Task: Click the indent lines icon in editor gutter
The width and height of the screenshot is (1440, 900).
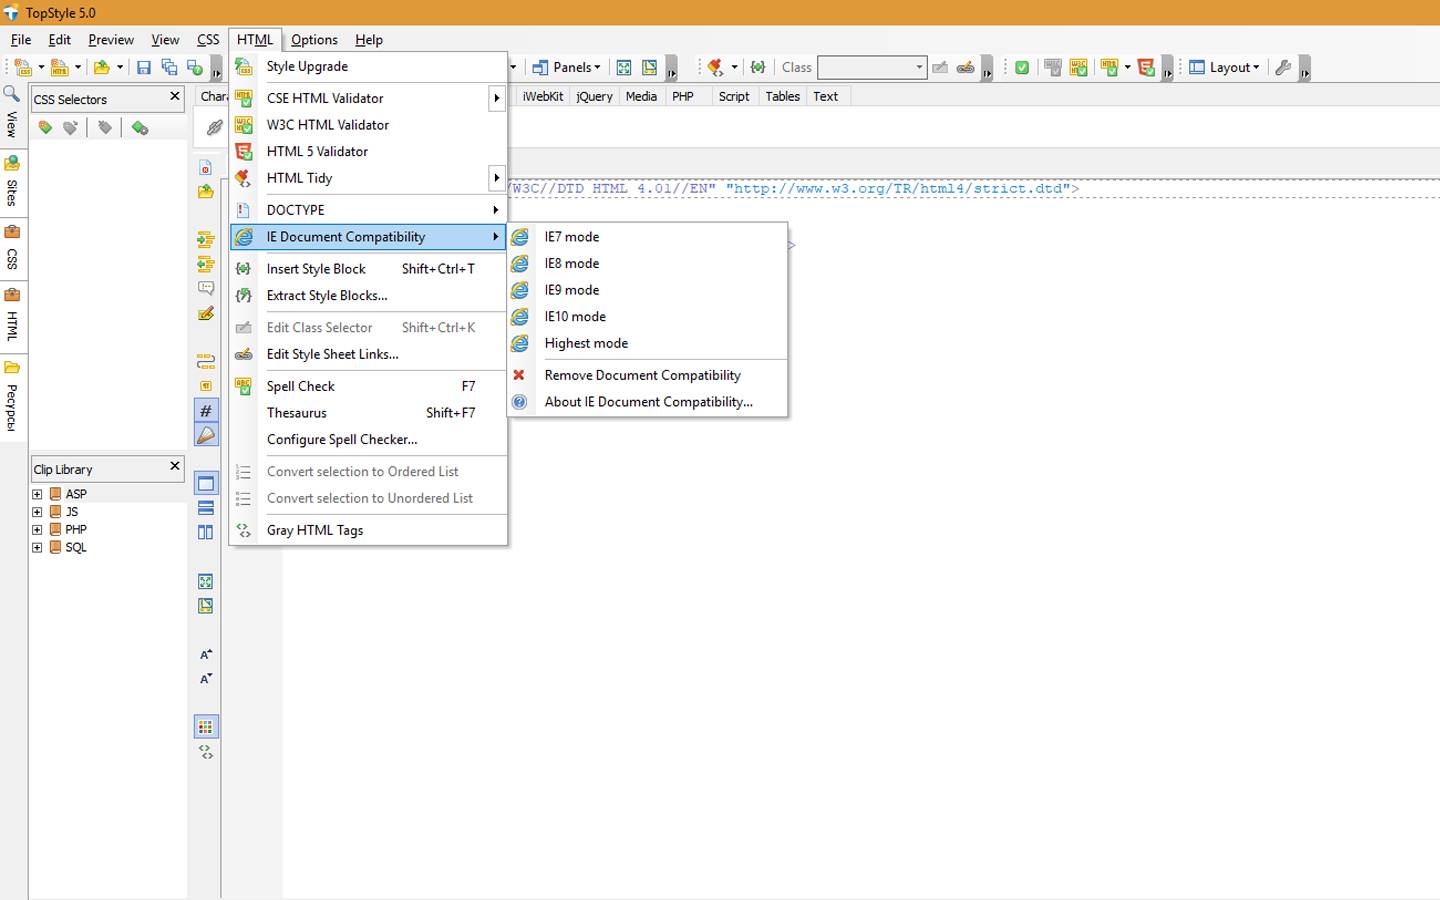Action: [x=206, y=240]
